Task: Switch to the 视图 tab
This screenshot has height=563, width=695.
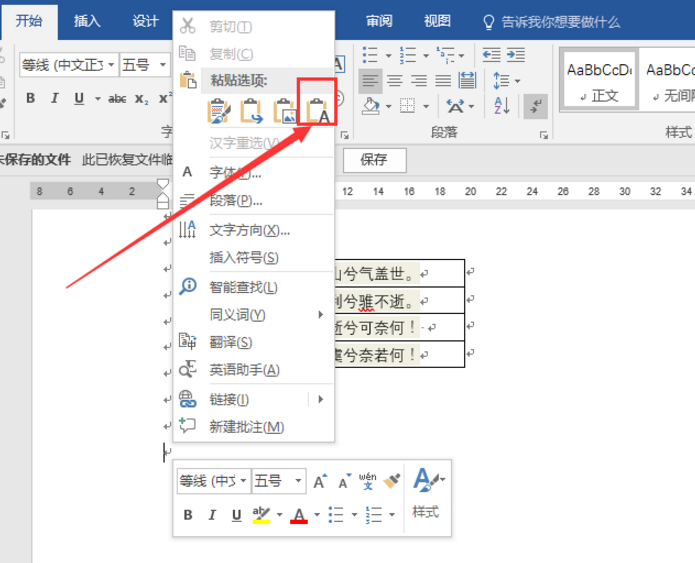Action: point(437,21)
